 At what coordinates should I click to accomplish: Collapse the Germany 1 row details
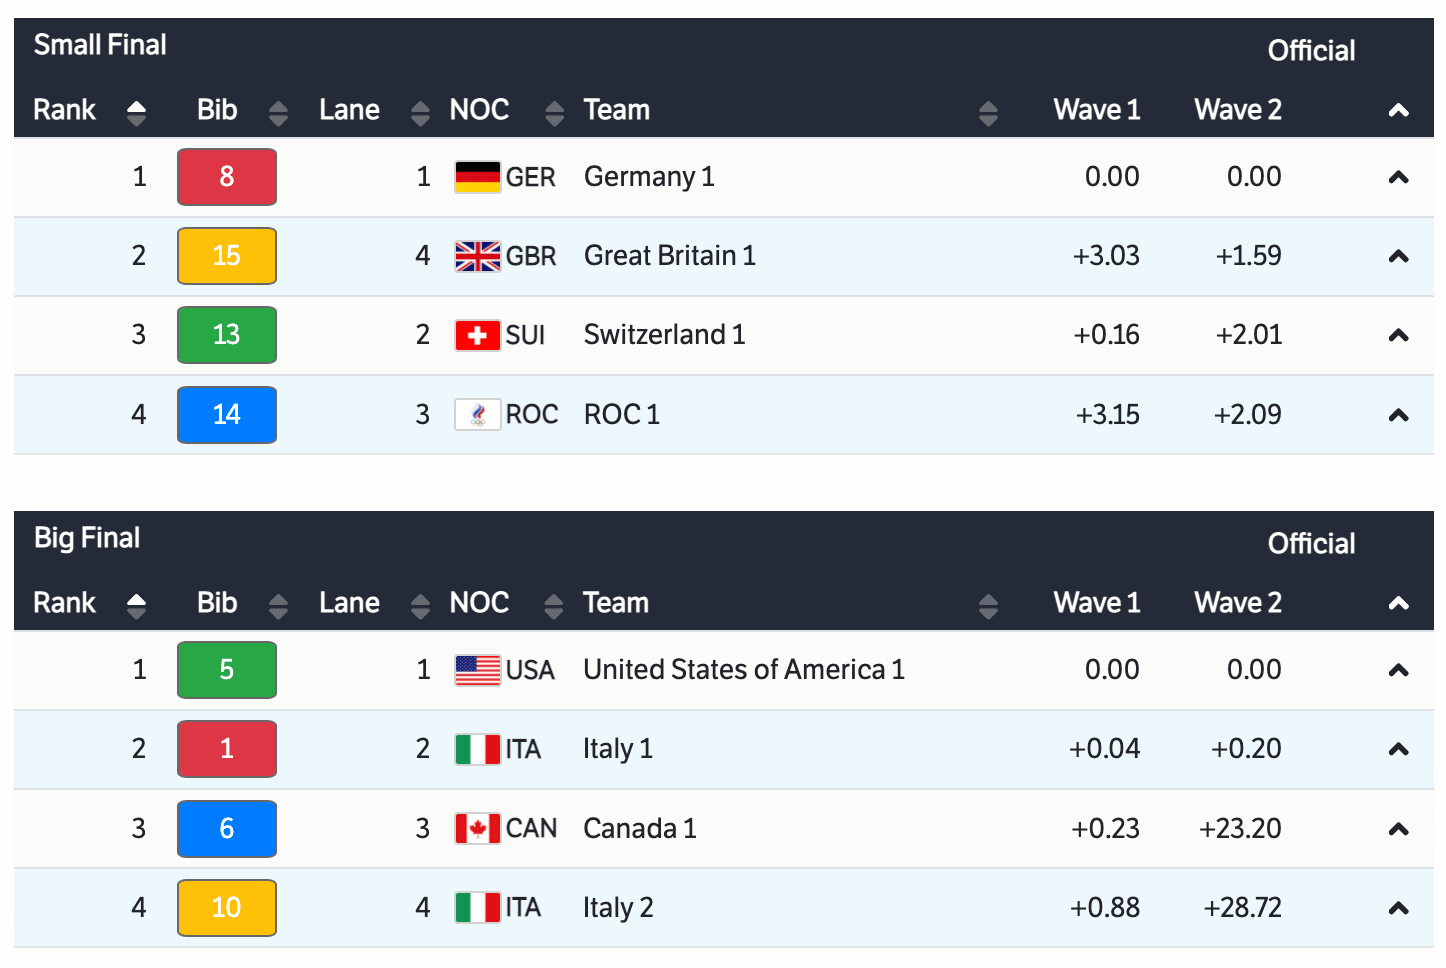click(x=1398, y=177)
